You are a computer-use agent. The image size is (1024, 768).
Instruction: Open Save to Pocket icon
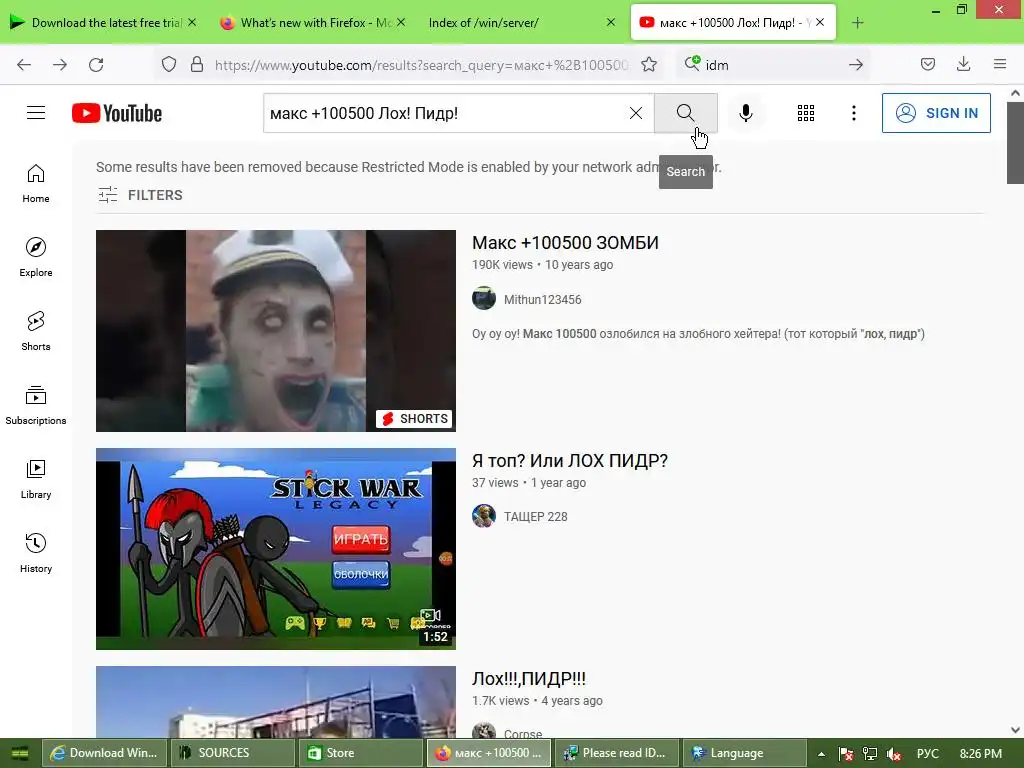pos(928,64)
